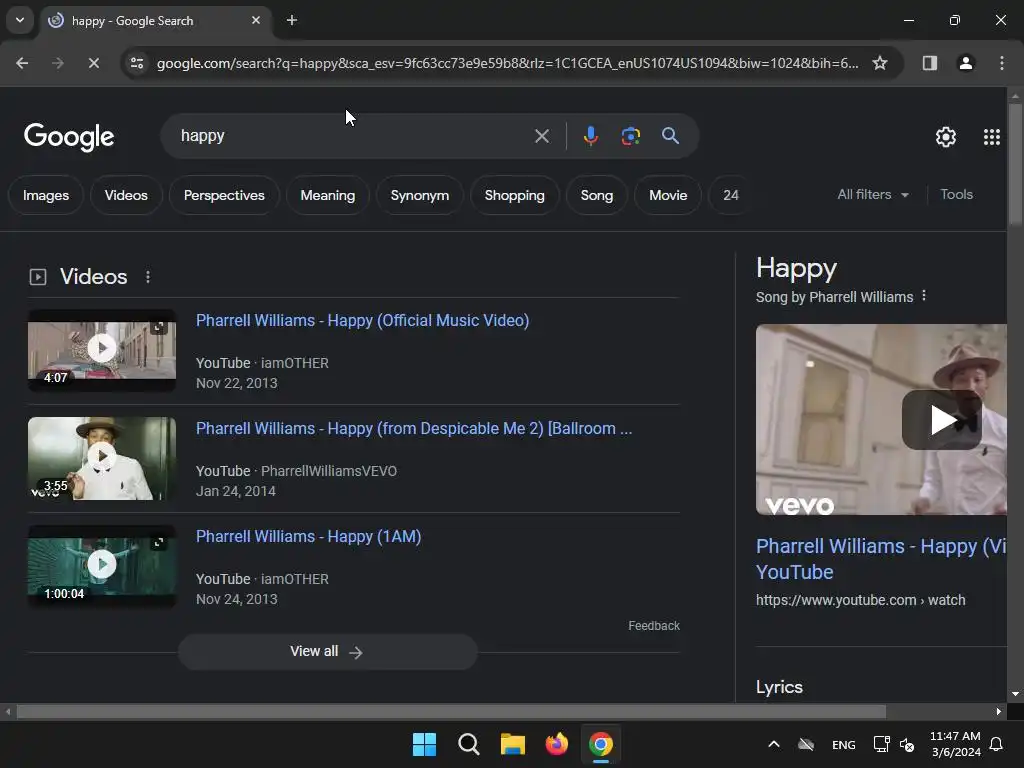This screenshot has height=768, width=1024.
Task: Bookmark this page with the star
Action: point(880,63)
